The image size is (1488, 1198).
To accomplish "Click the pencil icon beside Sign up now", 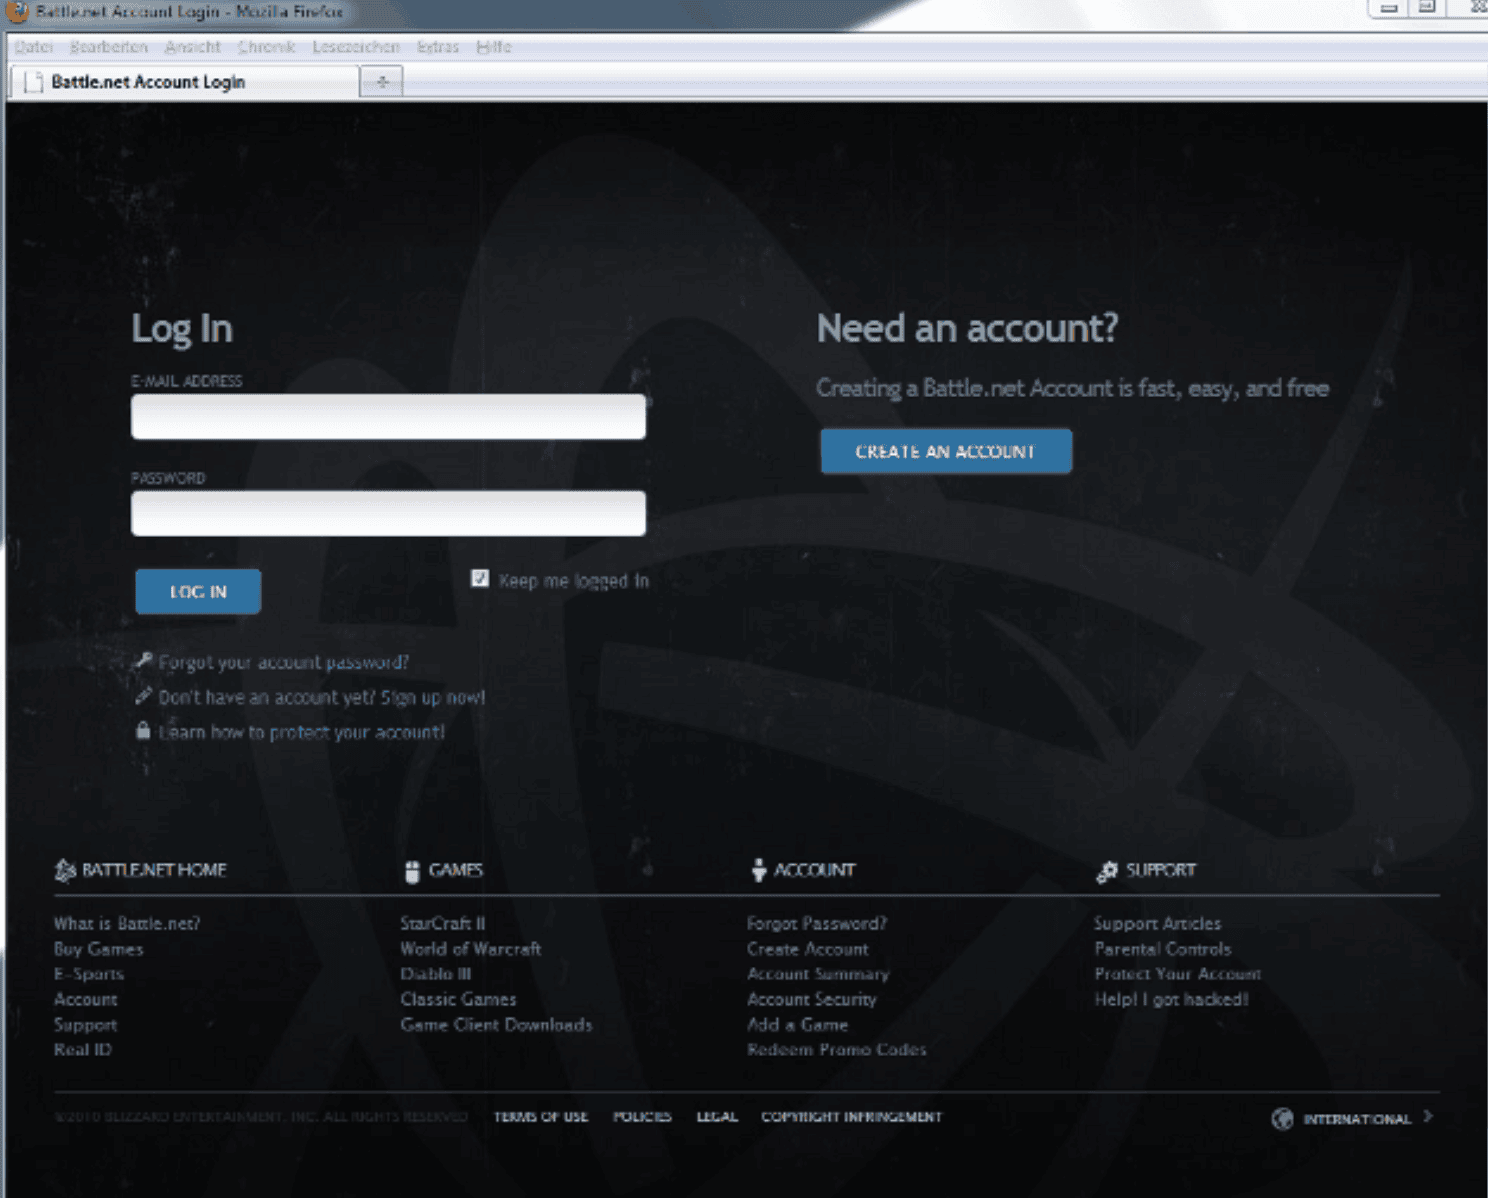I will [x=144, y=696].
